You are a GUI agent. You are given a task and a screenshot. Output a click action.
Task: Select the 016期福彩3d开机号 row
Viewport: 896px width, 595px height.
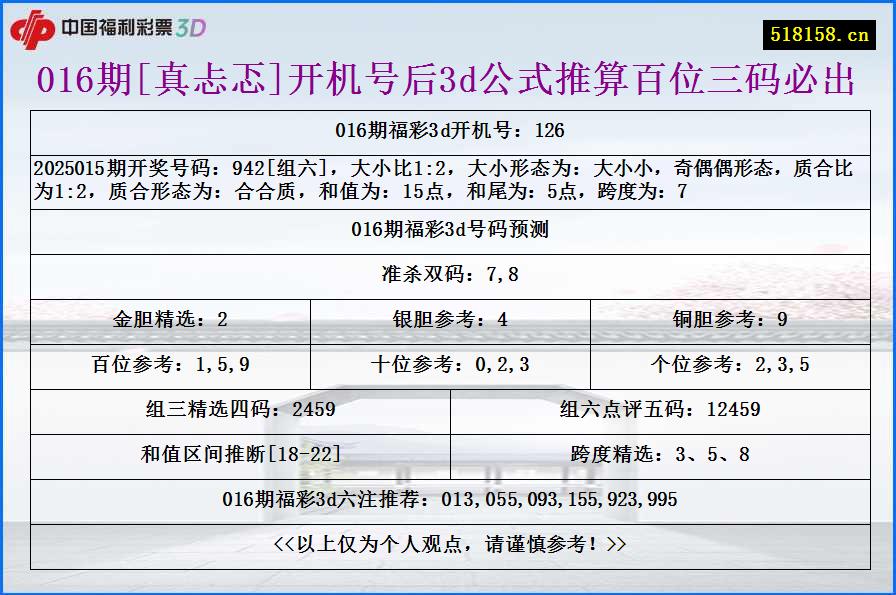448,129
